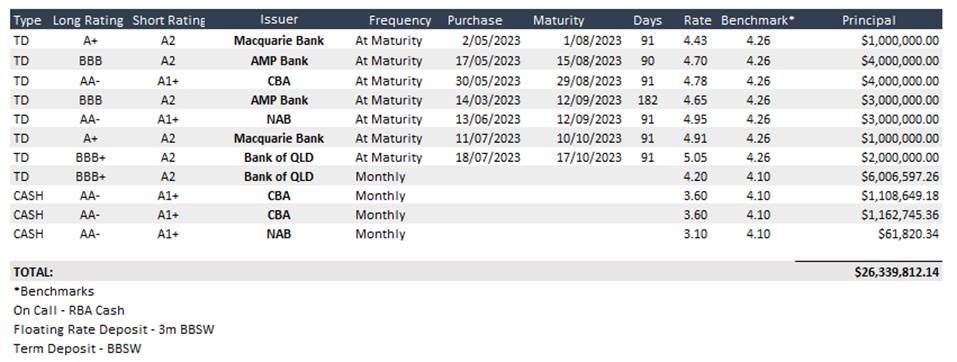The image size is (957, 362).
Task: Click the maturity date 17/10/2023
Action: click(x=589, y=157)
